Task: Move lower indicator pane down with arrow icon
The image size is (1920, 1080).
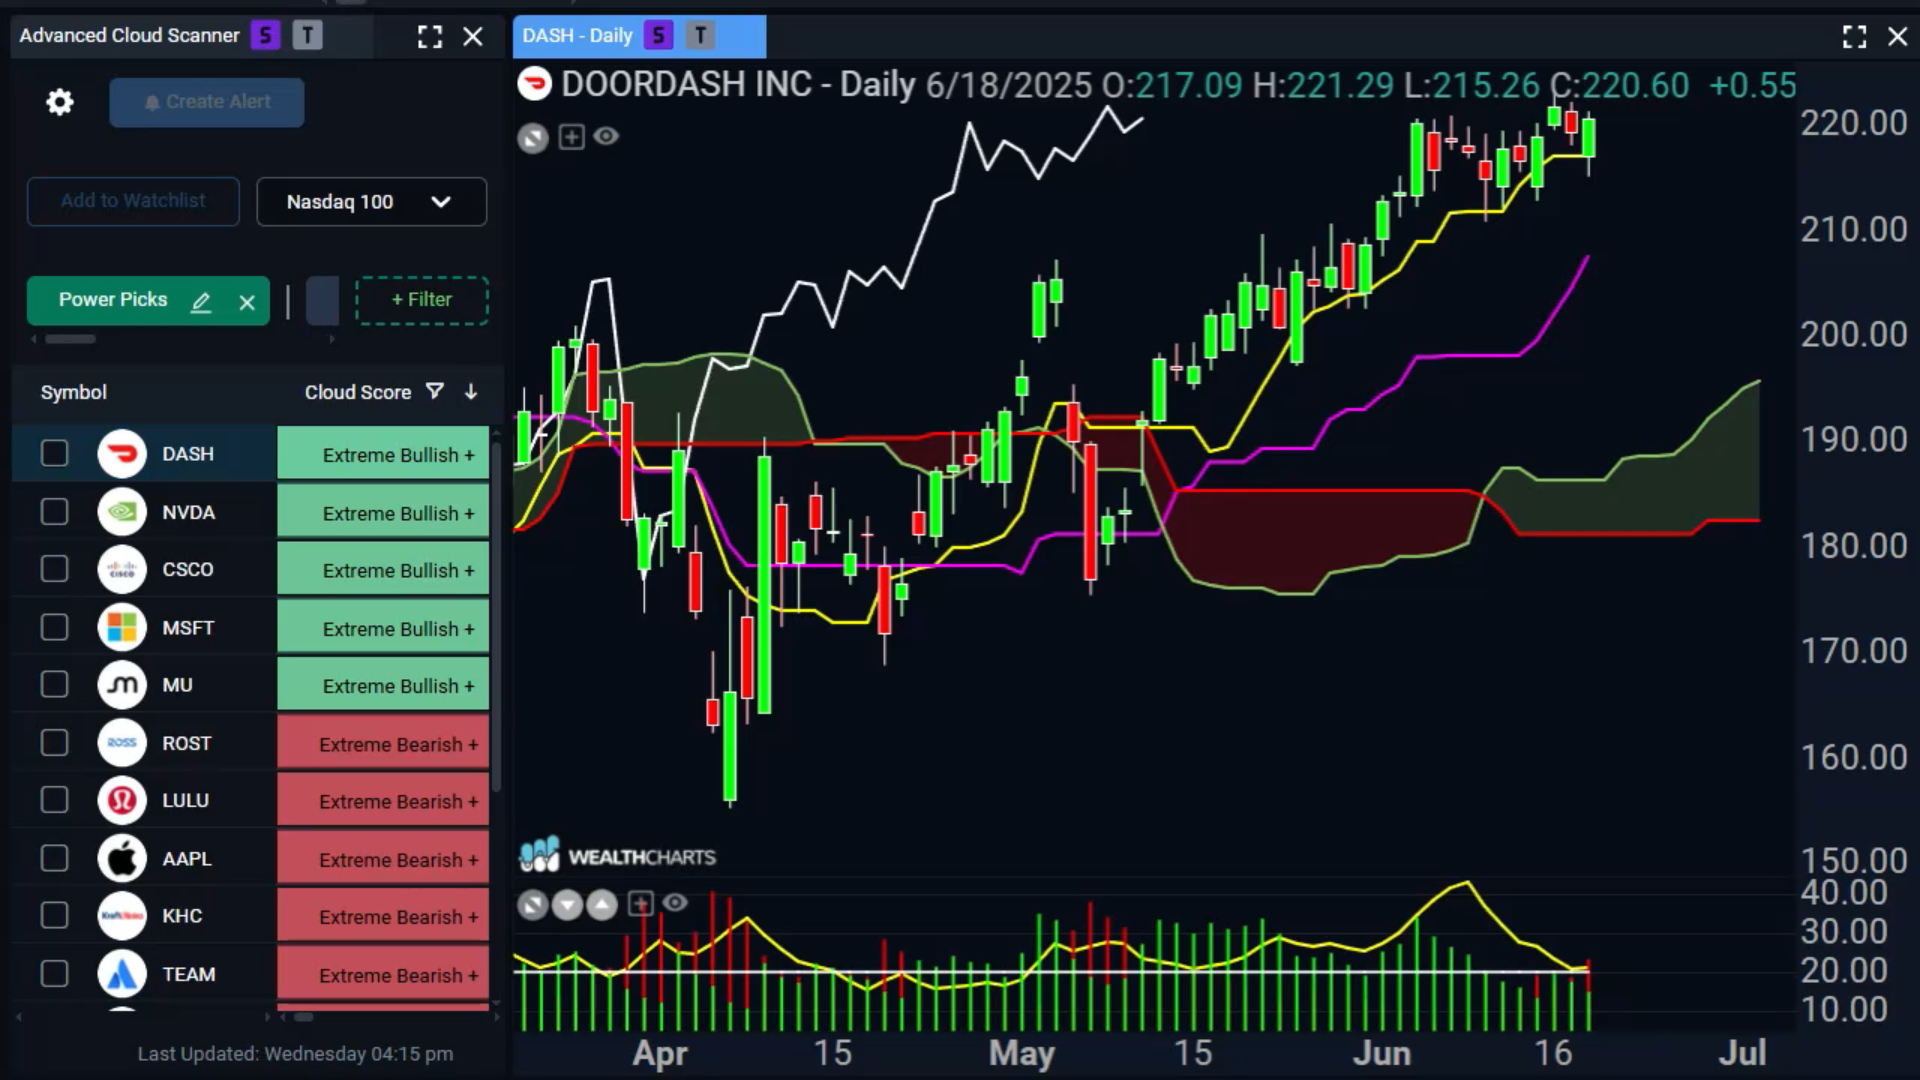Action: 567,905
